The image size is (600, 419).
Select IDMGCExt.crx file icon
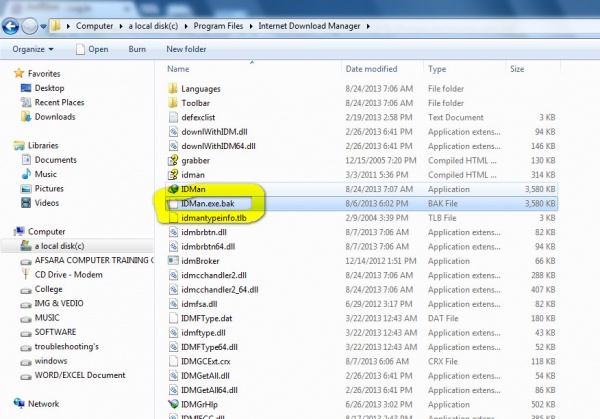click(x=173, y=361)
